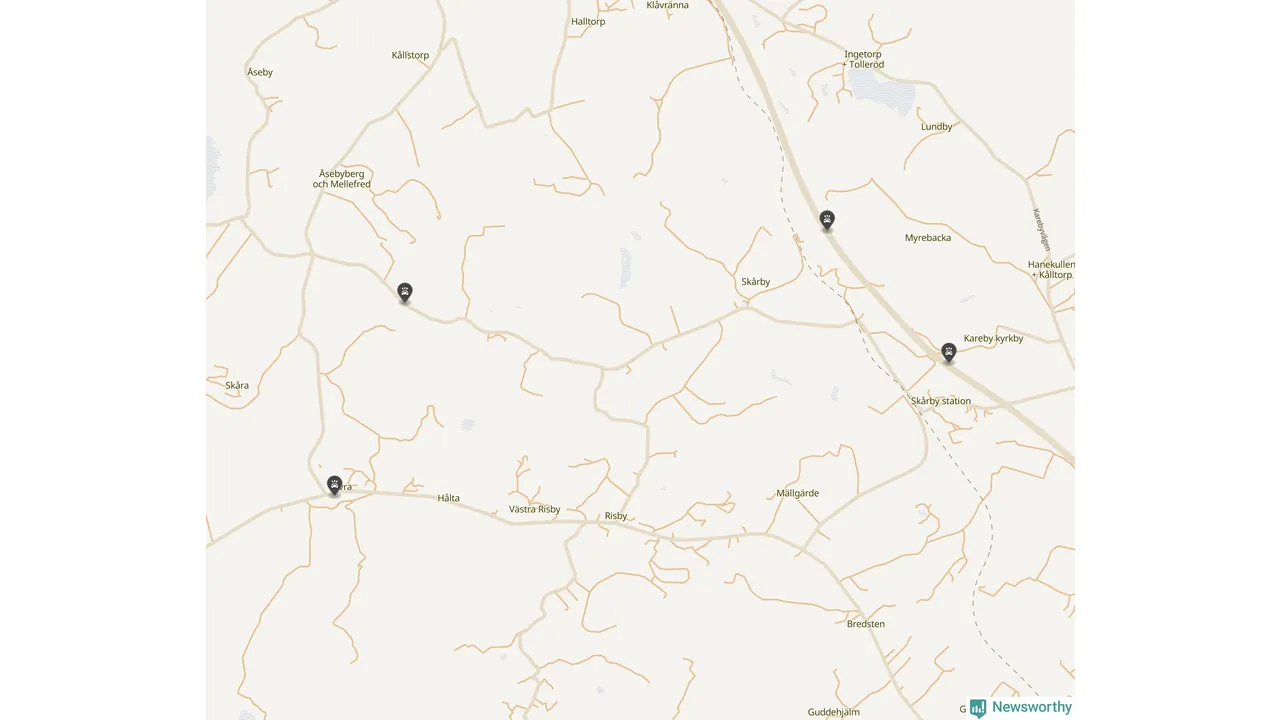Click the Newsworthy chart icon
Viewport: 1280px width, 720px height.
point(978,708)
